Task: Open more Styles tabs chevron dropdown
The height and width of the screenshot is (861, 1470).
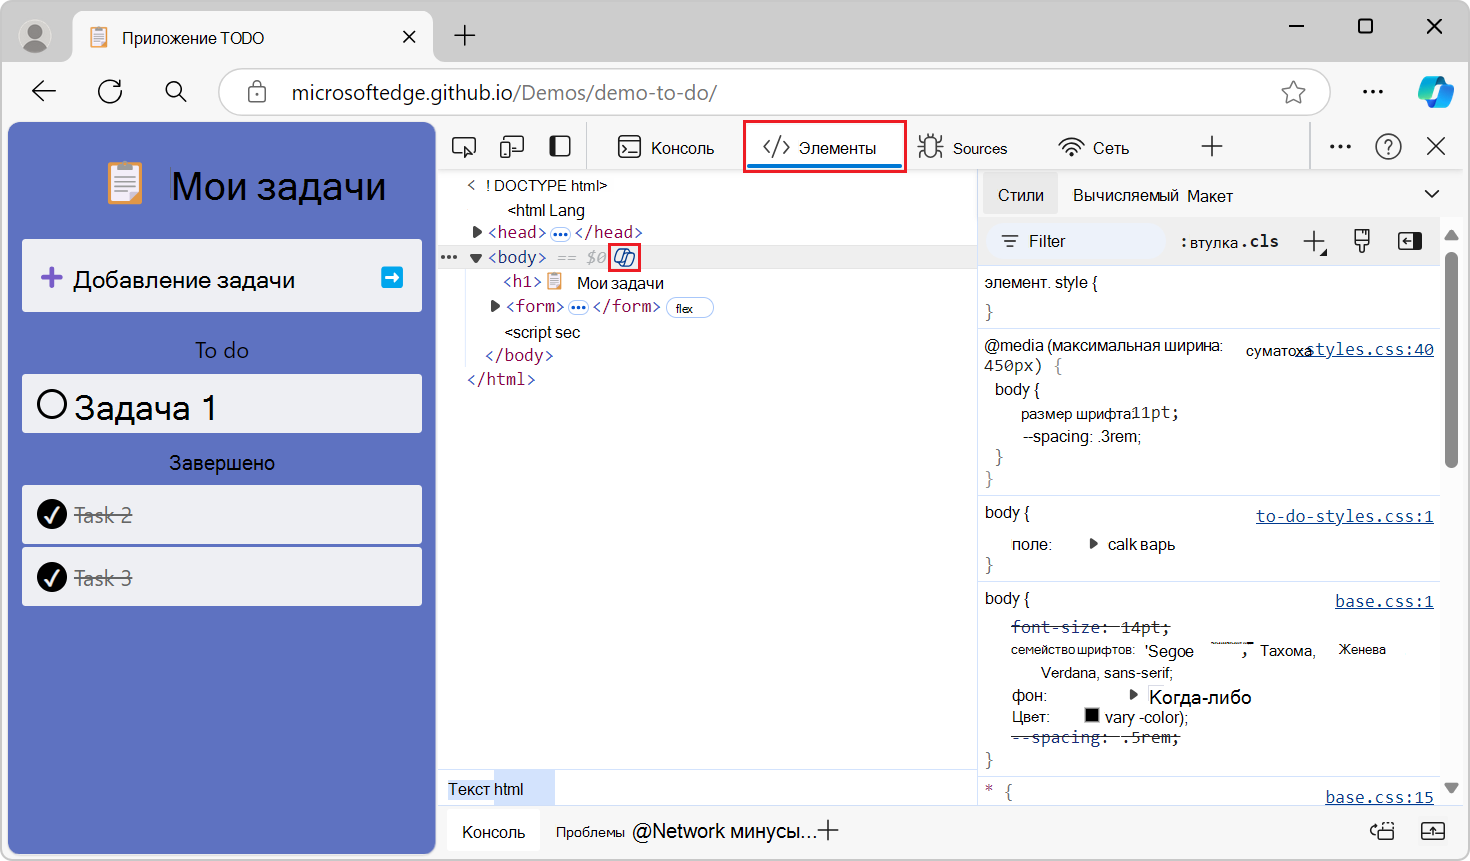Action: click(x=1432, y=194)
